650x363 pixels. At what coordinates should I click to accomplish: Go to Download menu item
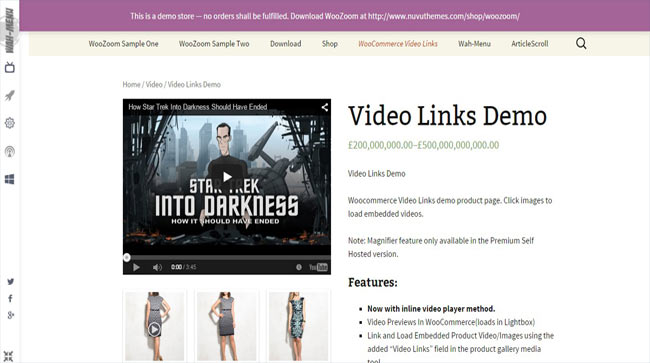coord(286,44)
